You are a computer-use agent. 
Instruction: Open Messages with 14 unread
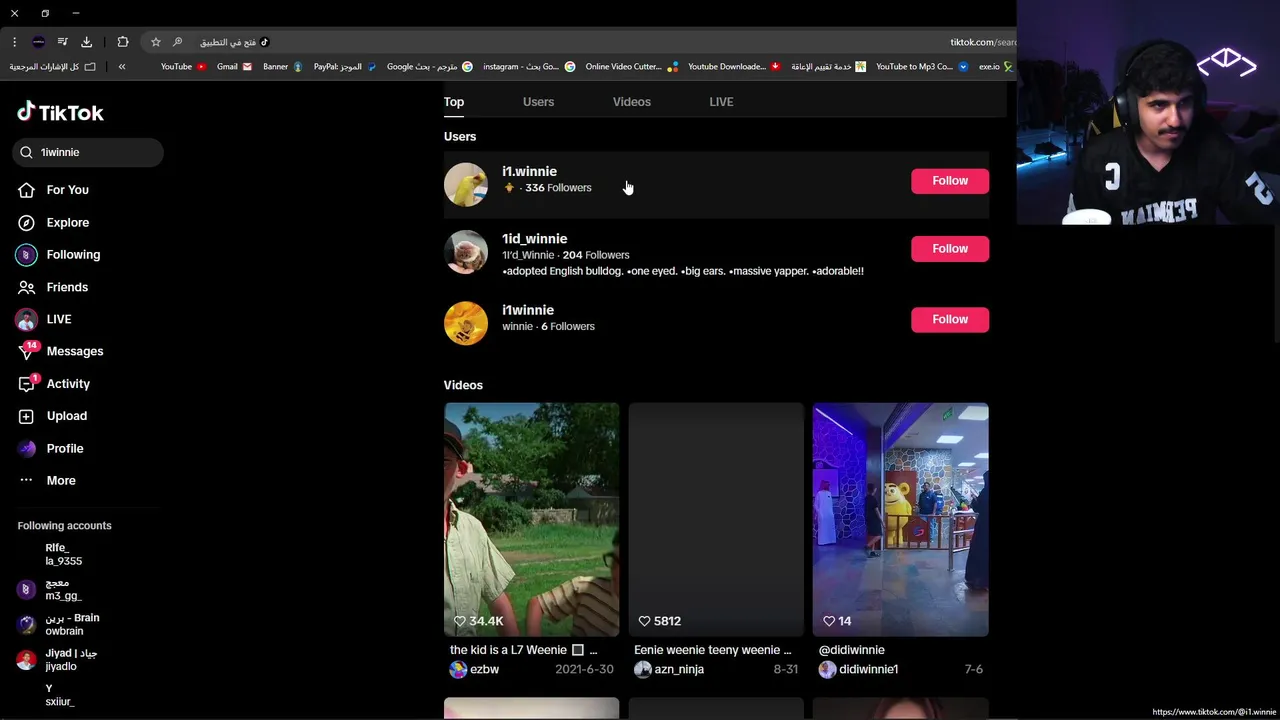click(x=62, y=351)
